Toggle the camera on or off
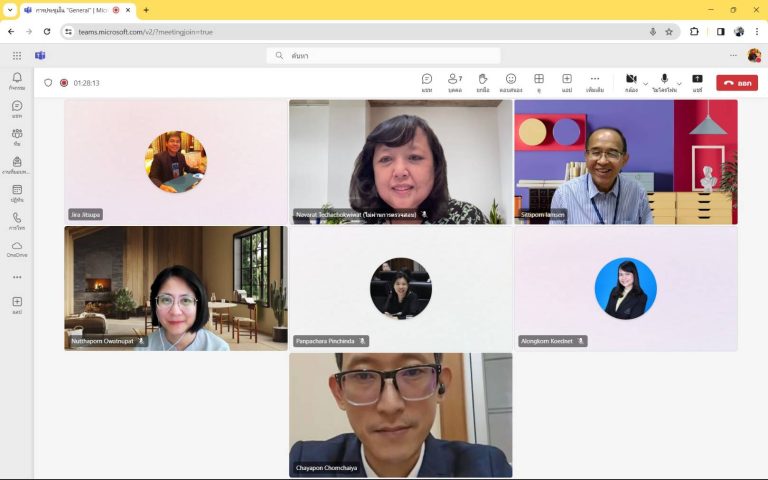Image resolution: width=768 pixels, height=480 pixels. pyautogui.click(x=631, y=81)
